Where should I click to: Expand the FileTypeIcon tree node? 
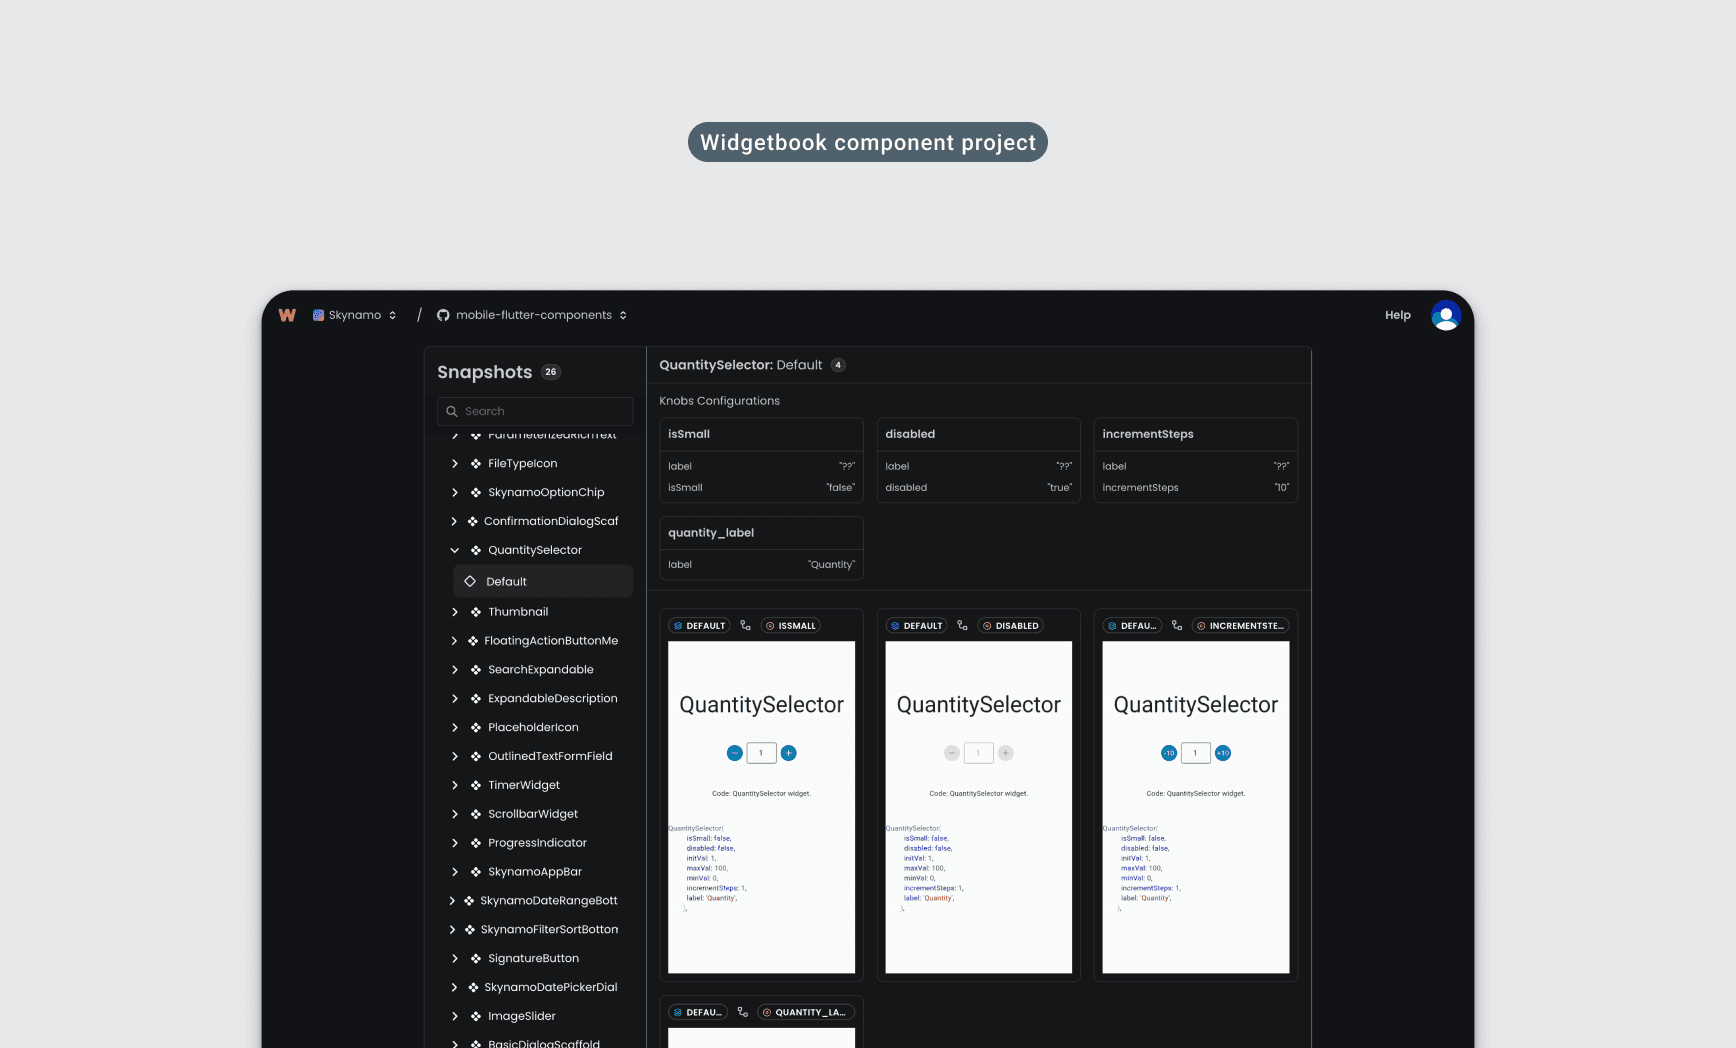point(454,463)
